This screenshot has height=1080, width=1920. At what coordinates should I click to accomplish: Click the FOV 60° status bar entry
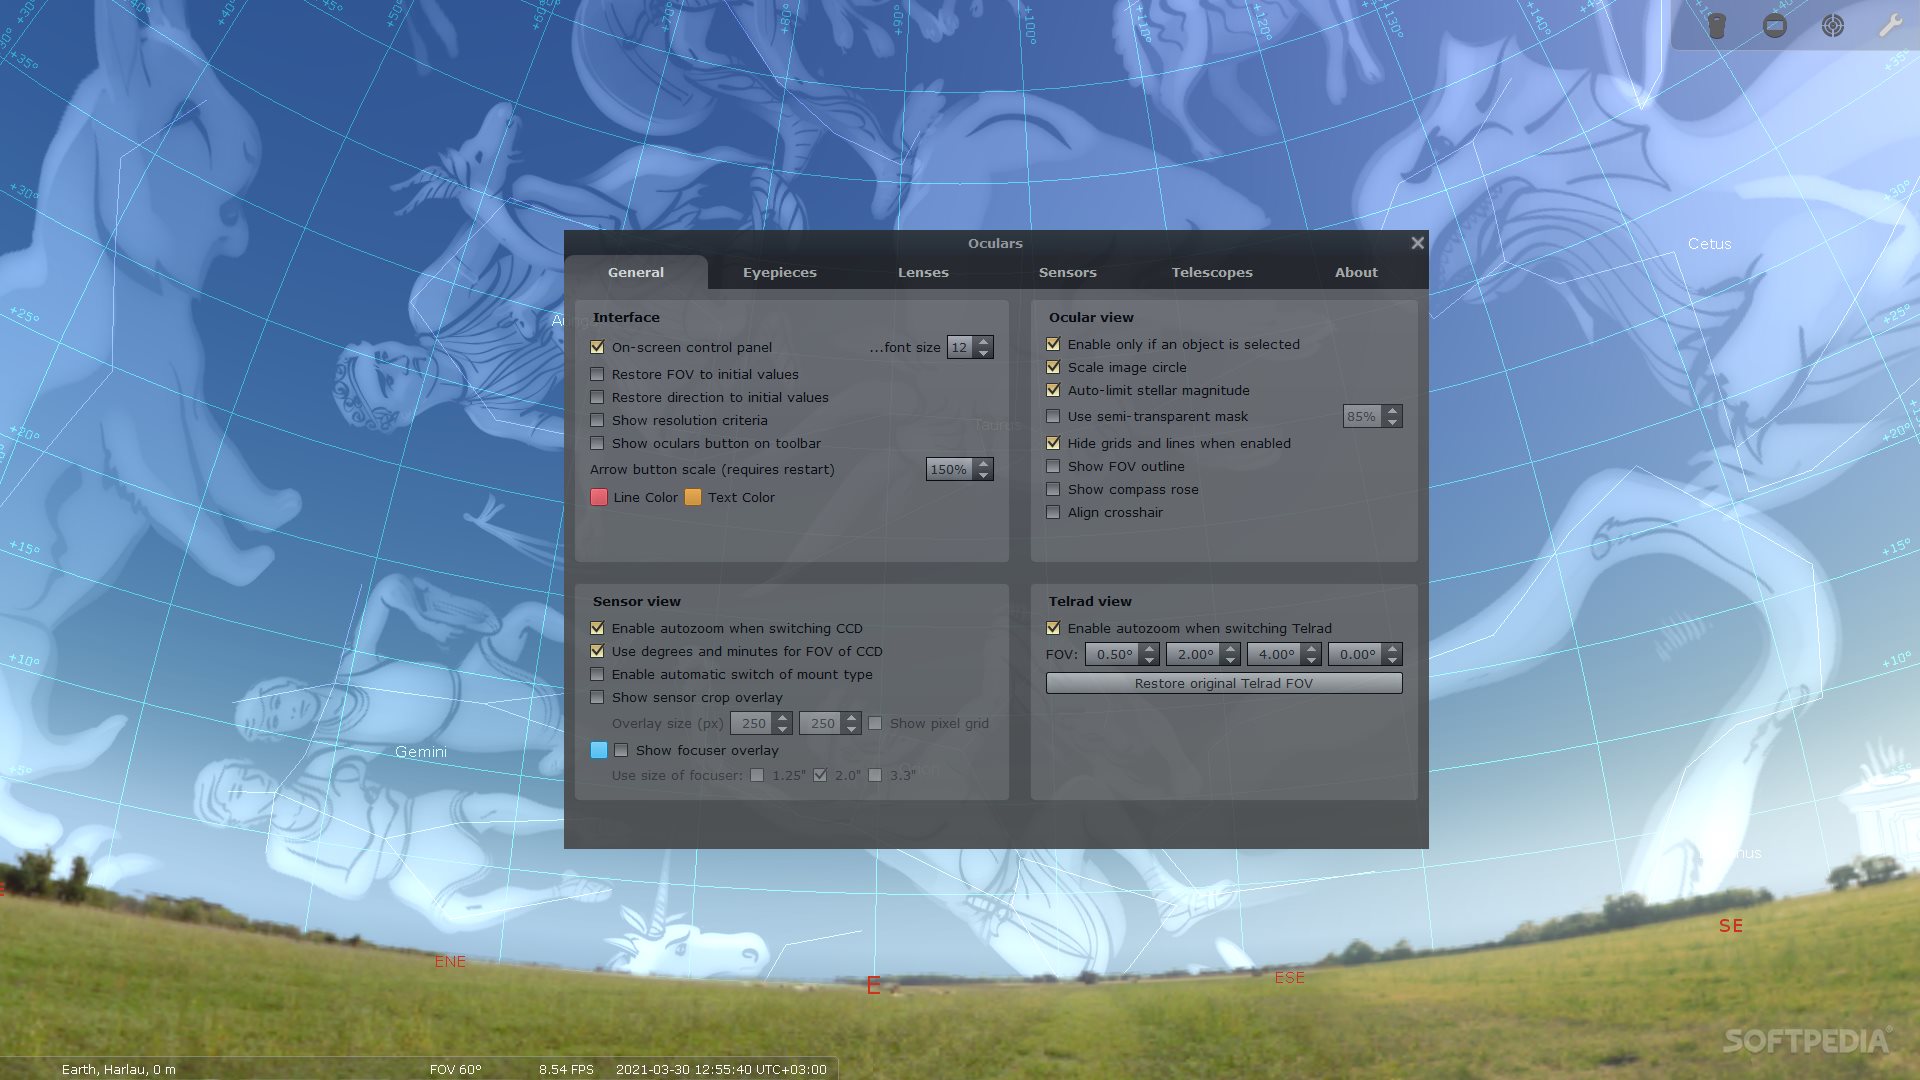[x=456, y=1069]
